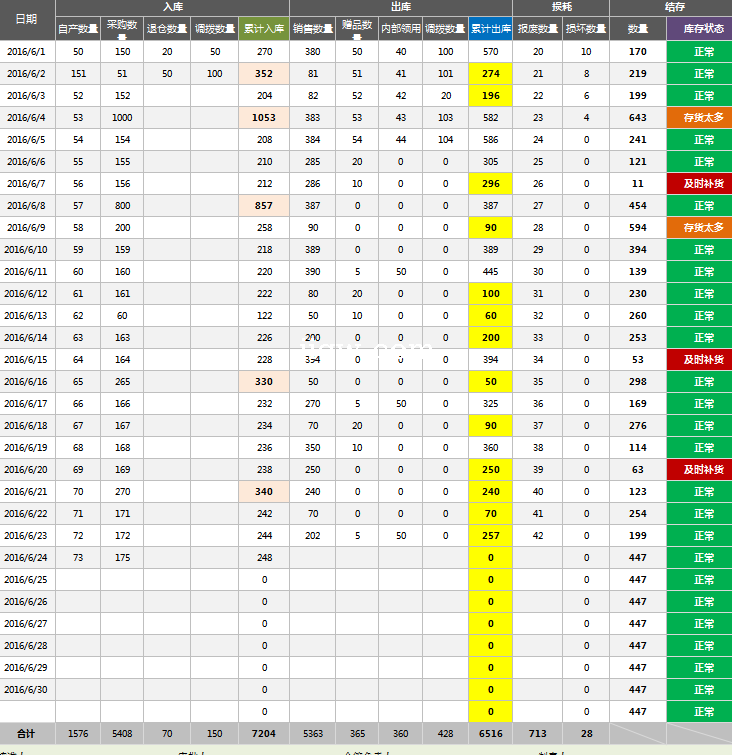The width and height of the screenshot is (732, 755).
Task: Click the 结存 group header
Action: [675, 7]
